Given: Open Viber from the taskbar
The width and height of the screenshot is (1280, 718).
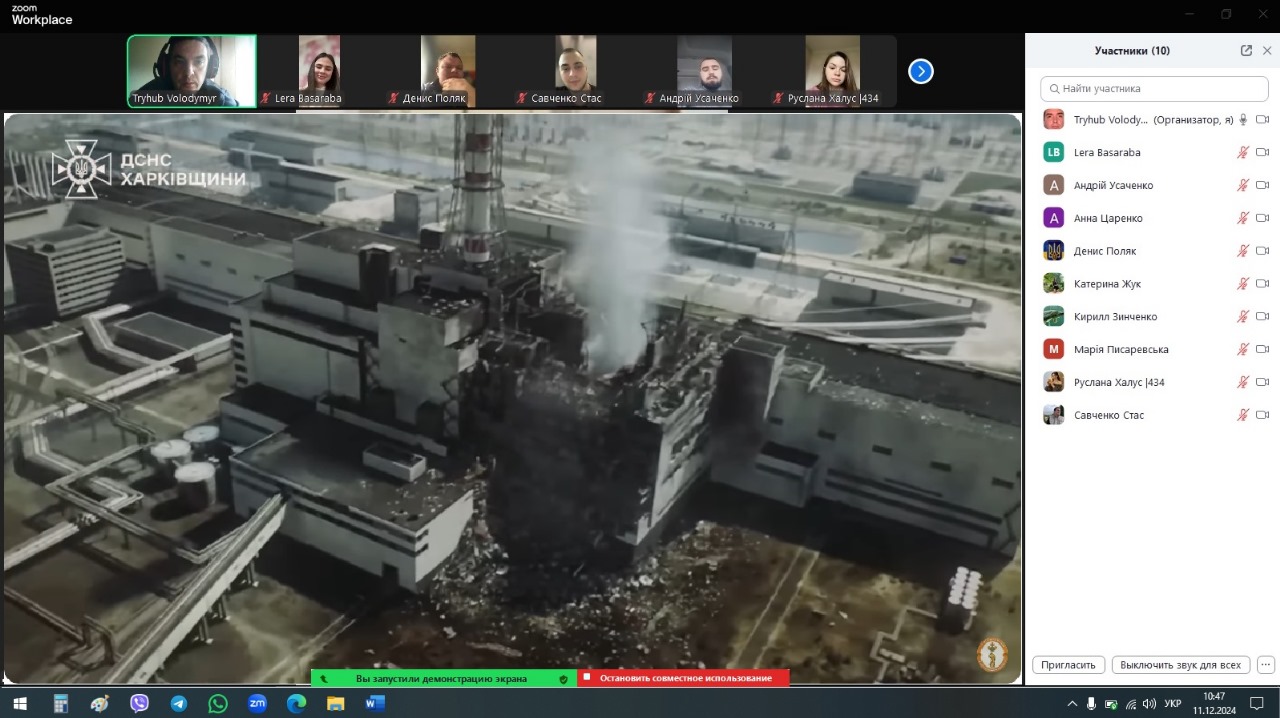Looking at the screenshot, I should (140, 704).
